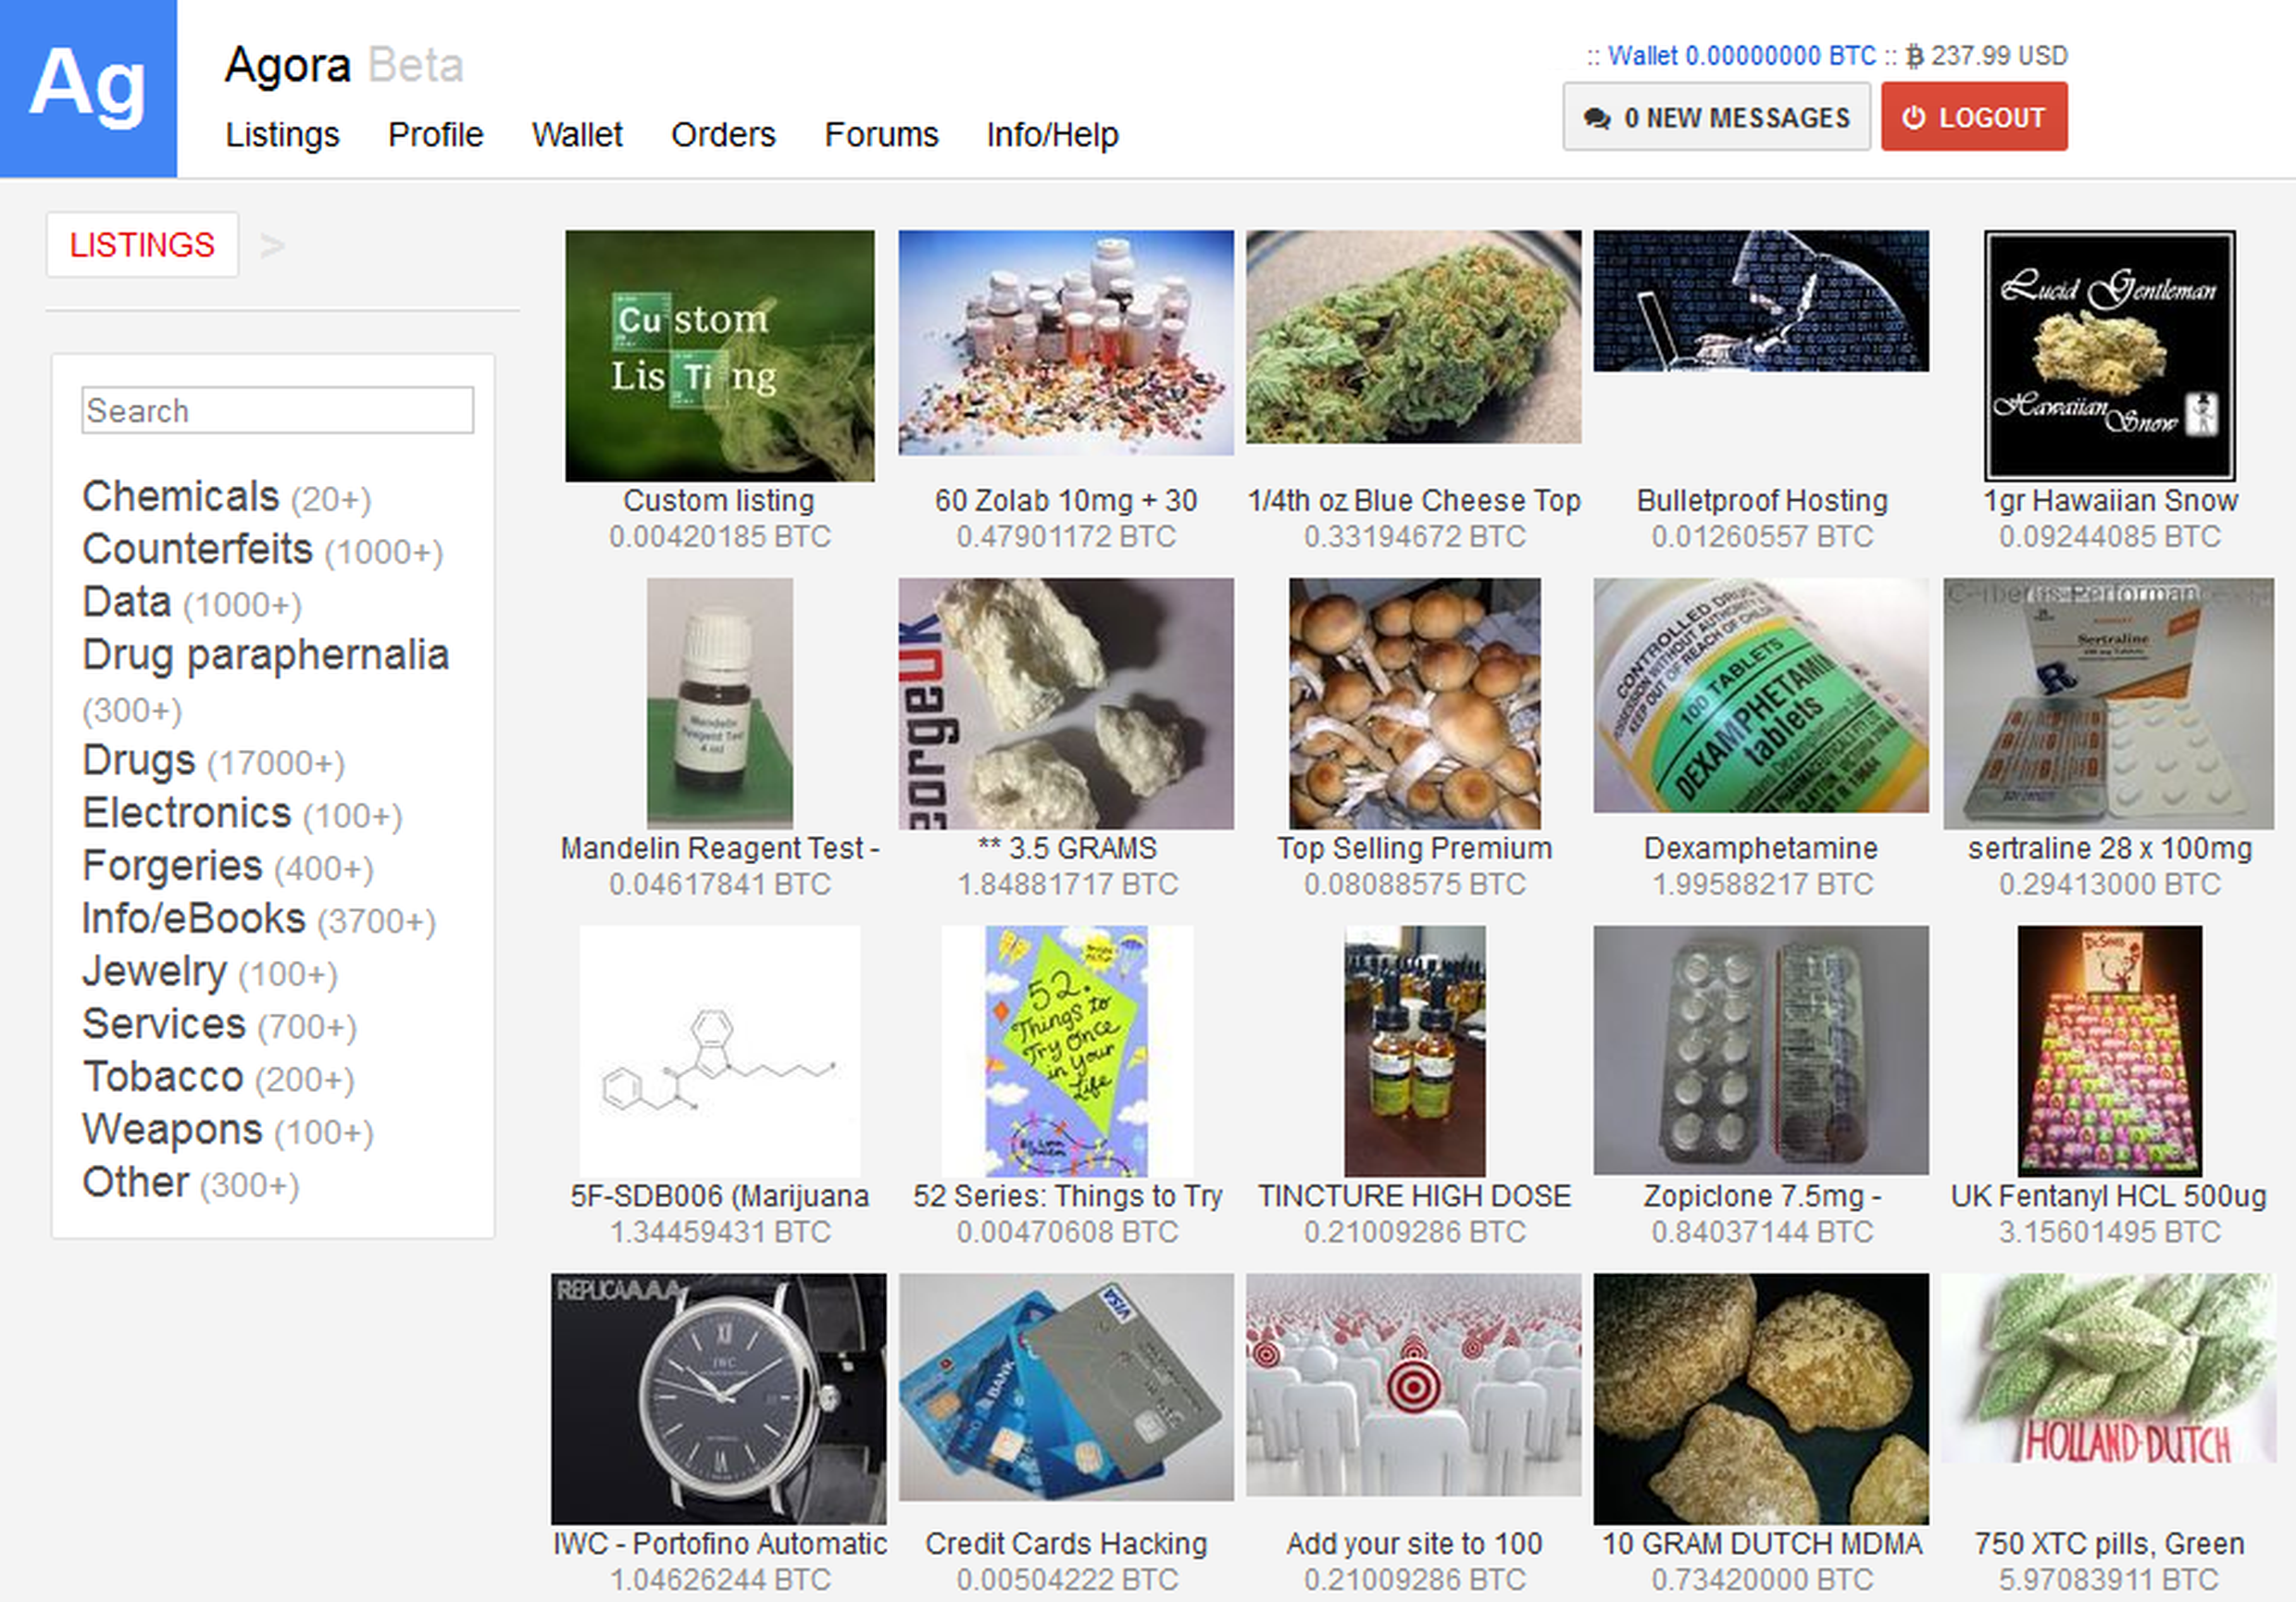
Task: Open the 'UK Fentanyl HCL 500ug' title link
Action: pos(2109,1196)
